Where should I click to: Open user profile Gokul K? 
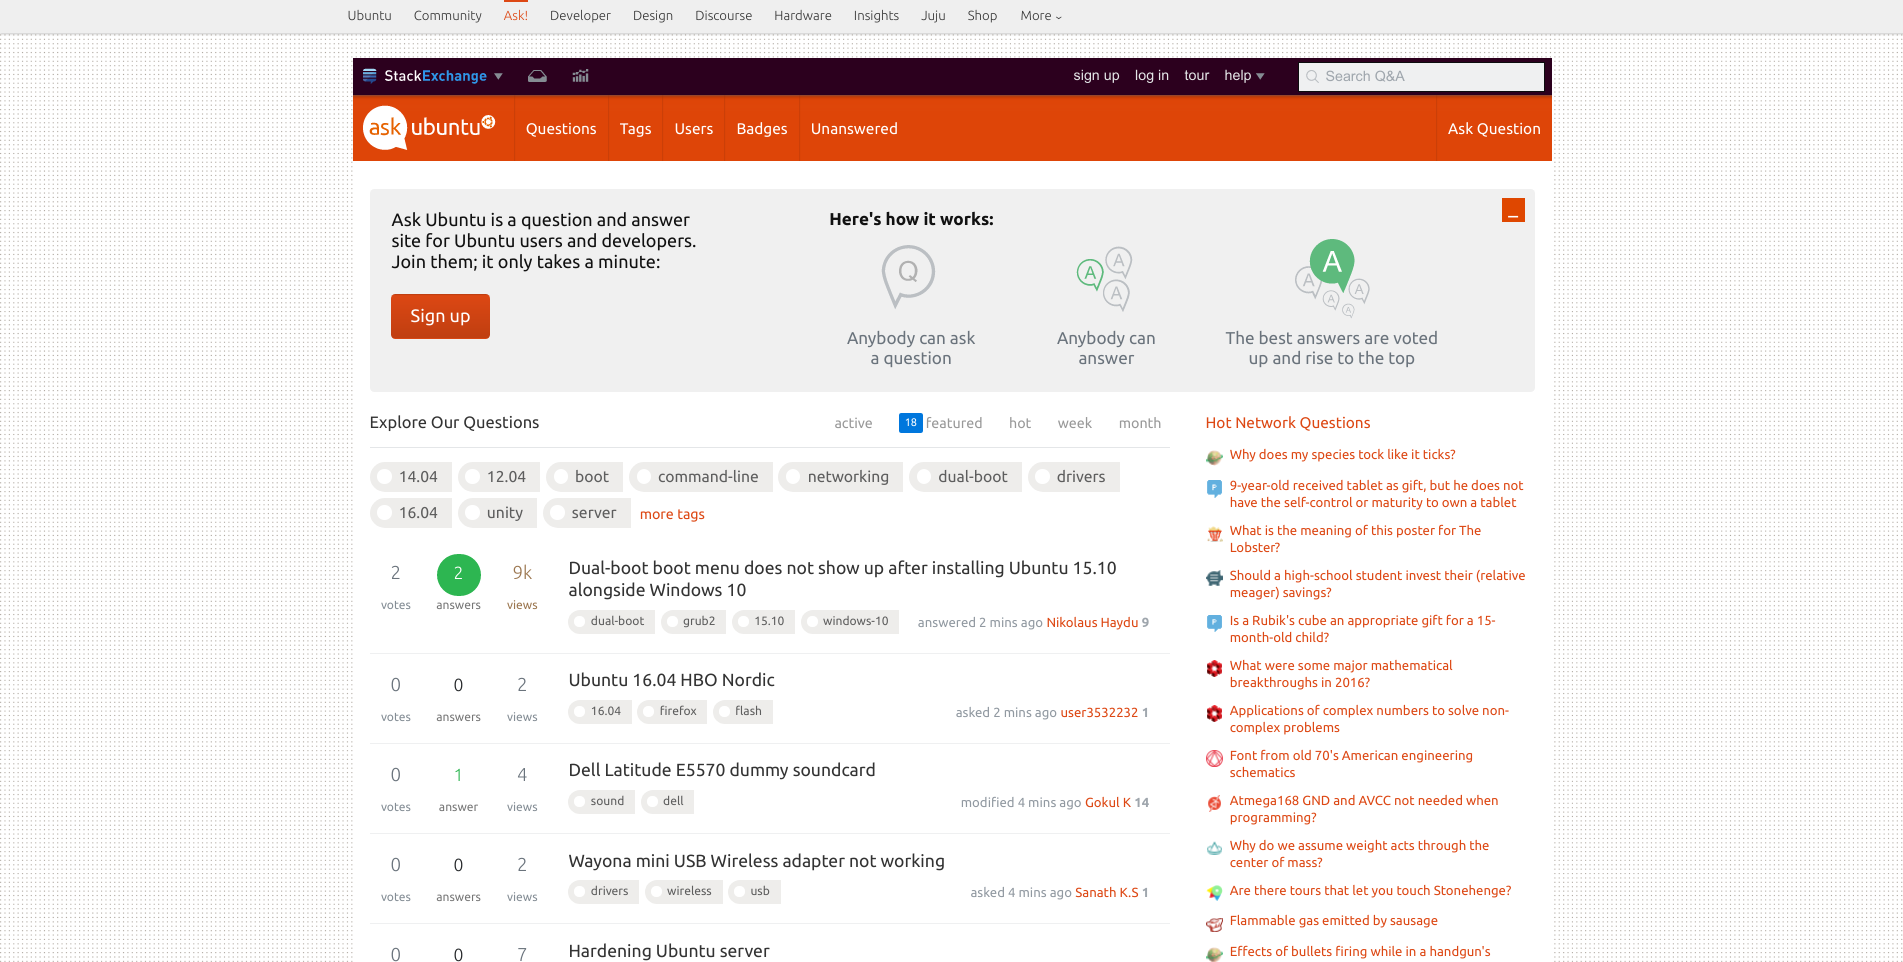pos(1108,802)
